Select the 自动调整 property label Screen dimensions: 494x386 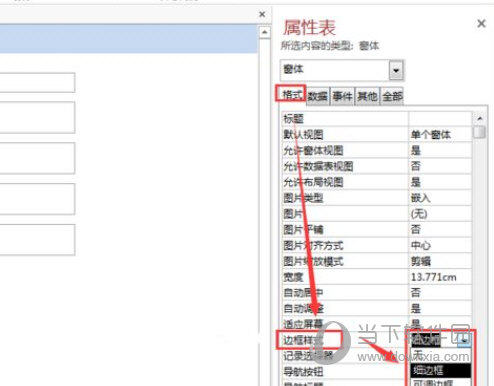click(303, 309)
